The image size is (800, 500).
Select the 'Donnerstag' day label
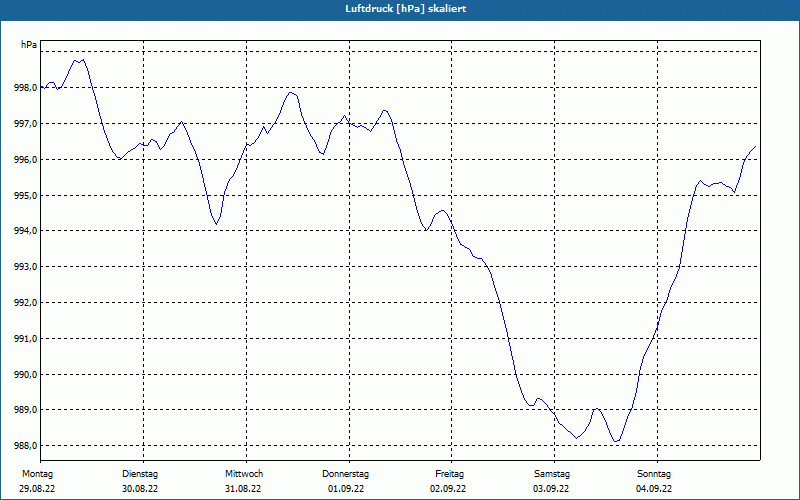click(345, 474)
